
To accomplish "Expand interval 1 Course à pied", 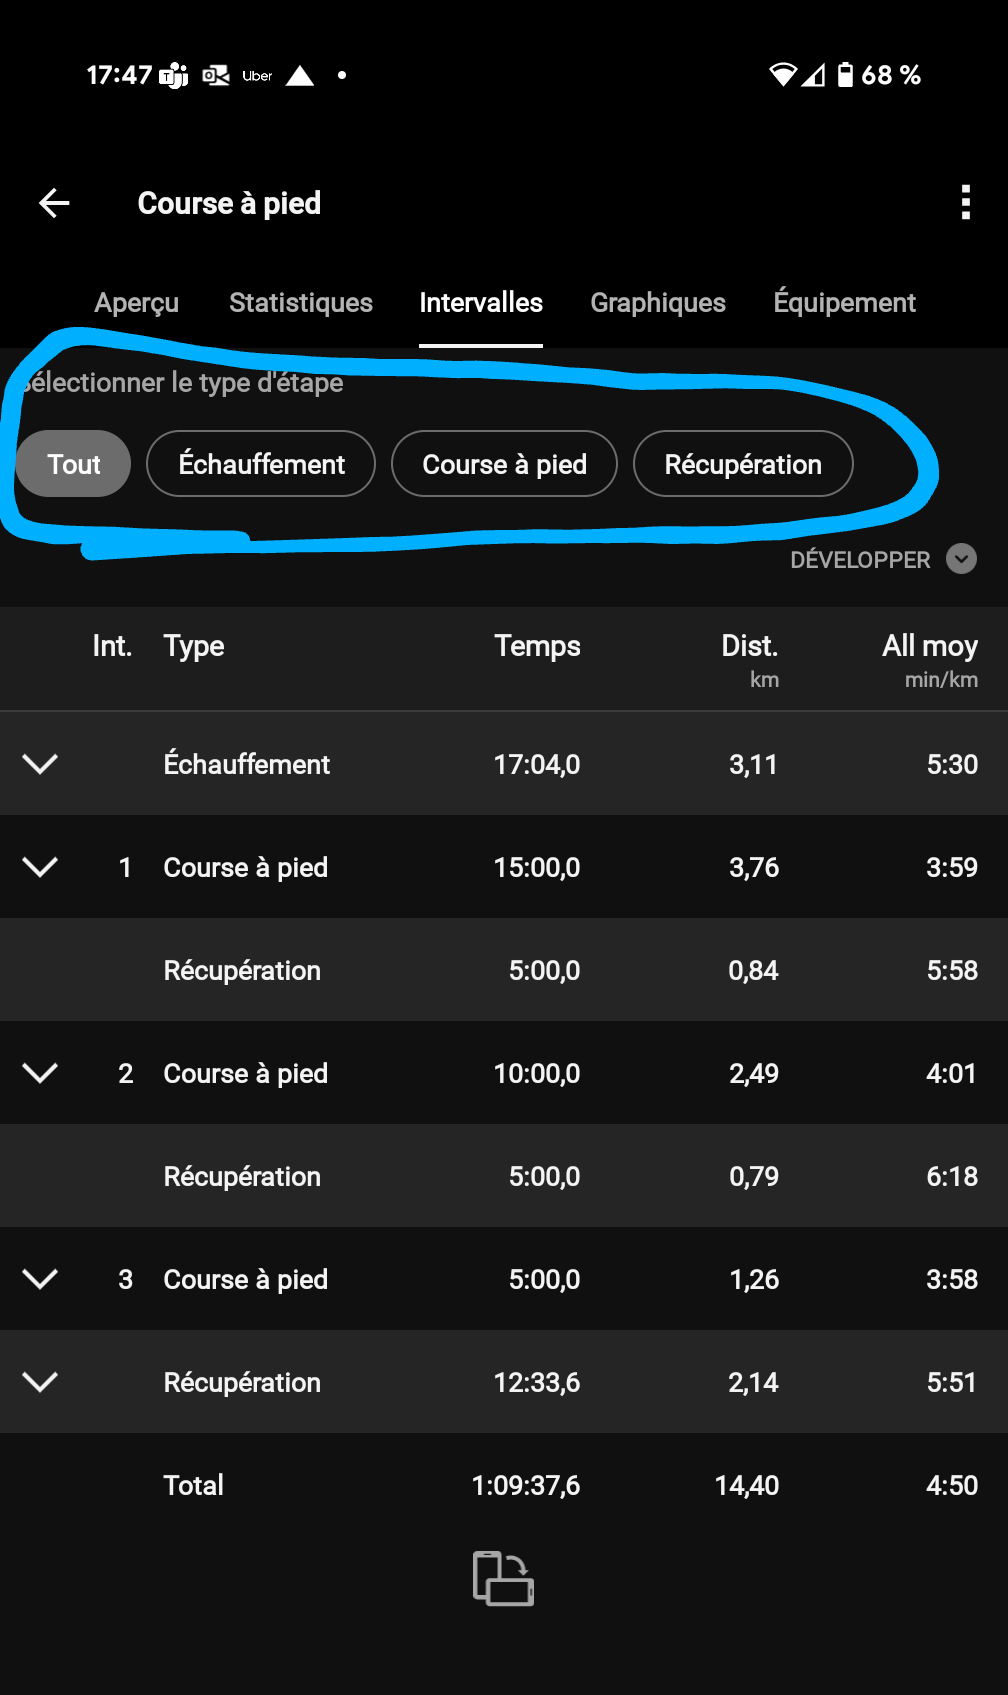I will click(40, 867).
